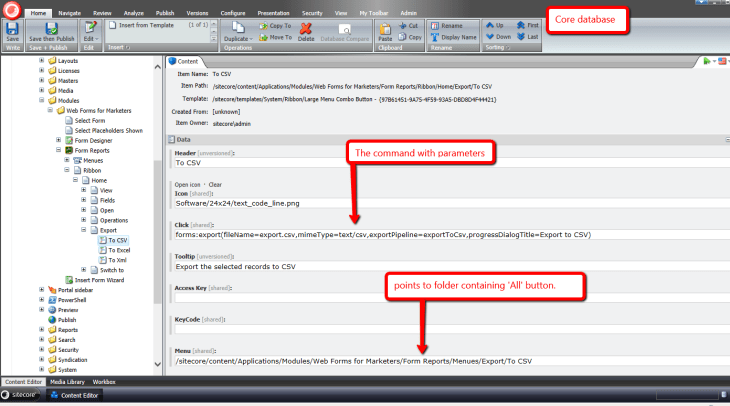Expand the Menues node

(67, 160)
